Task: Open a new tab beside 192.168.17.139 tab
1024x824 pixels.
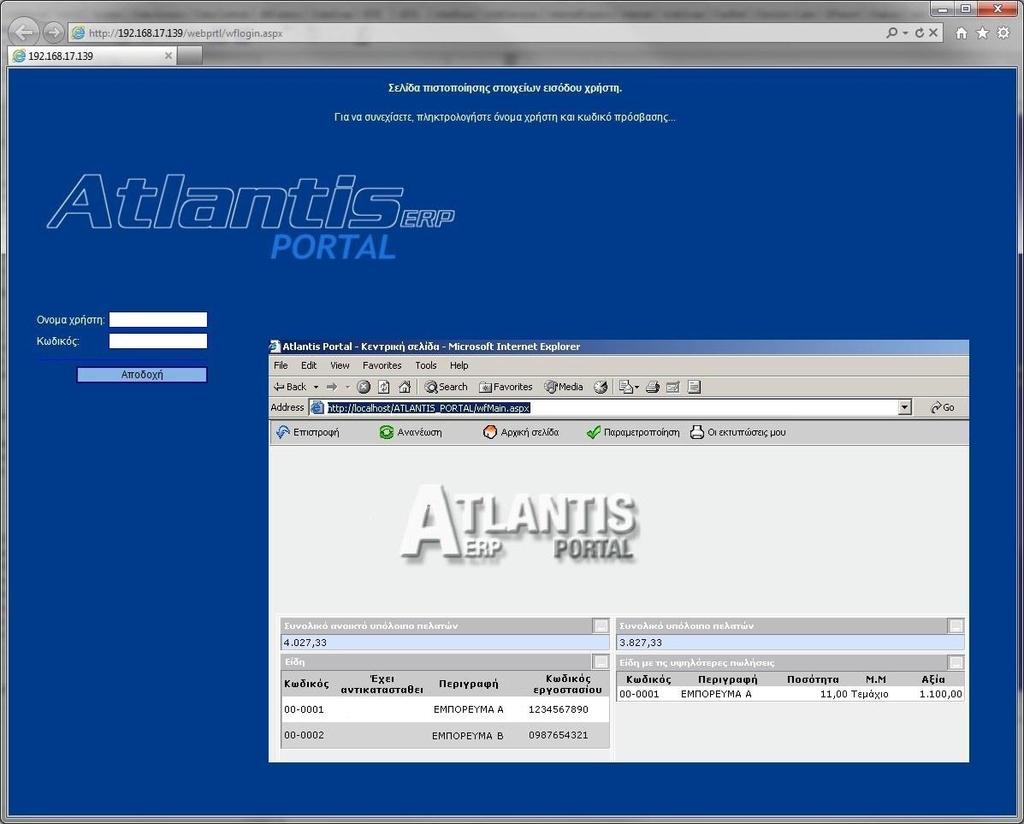Action: coord(189,55)
